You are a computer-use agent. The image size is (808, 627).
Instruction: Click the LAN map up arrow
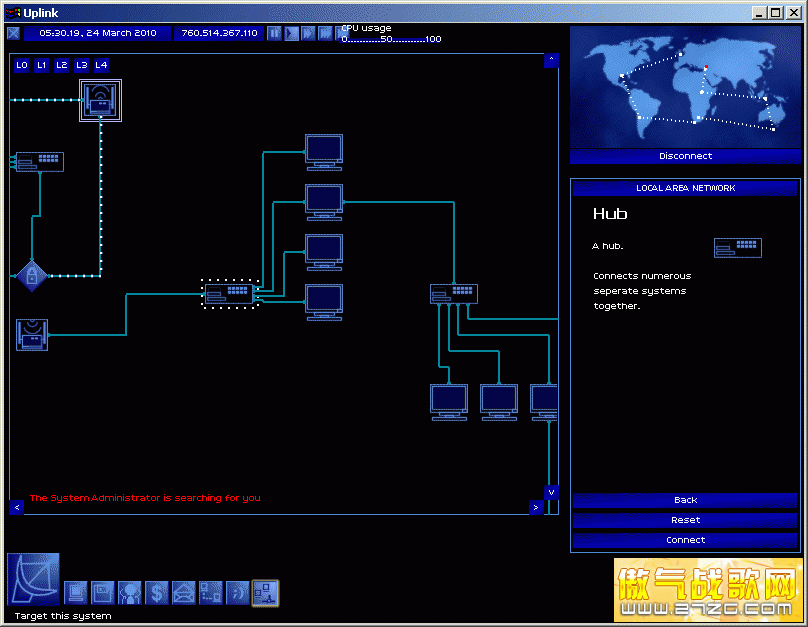tap(551, 60)
